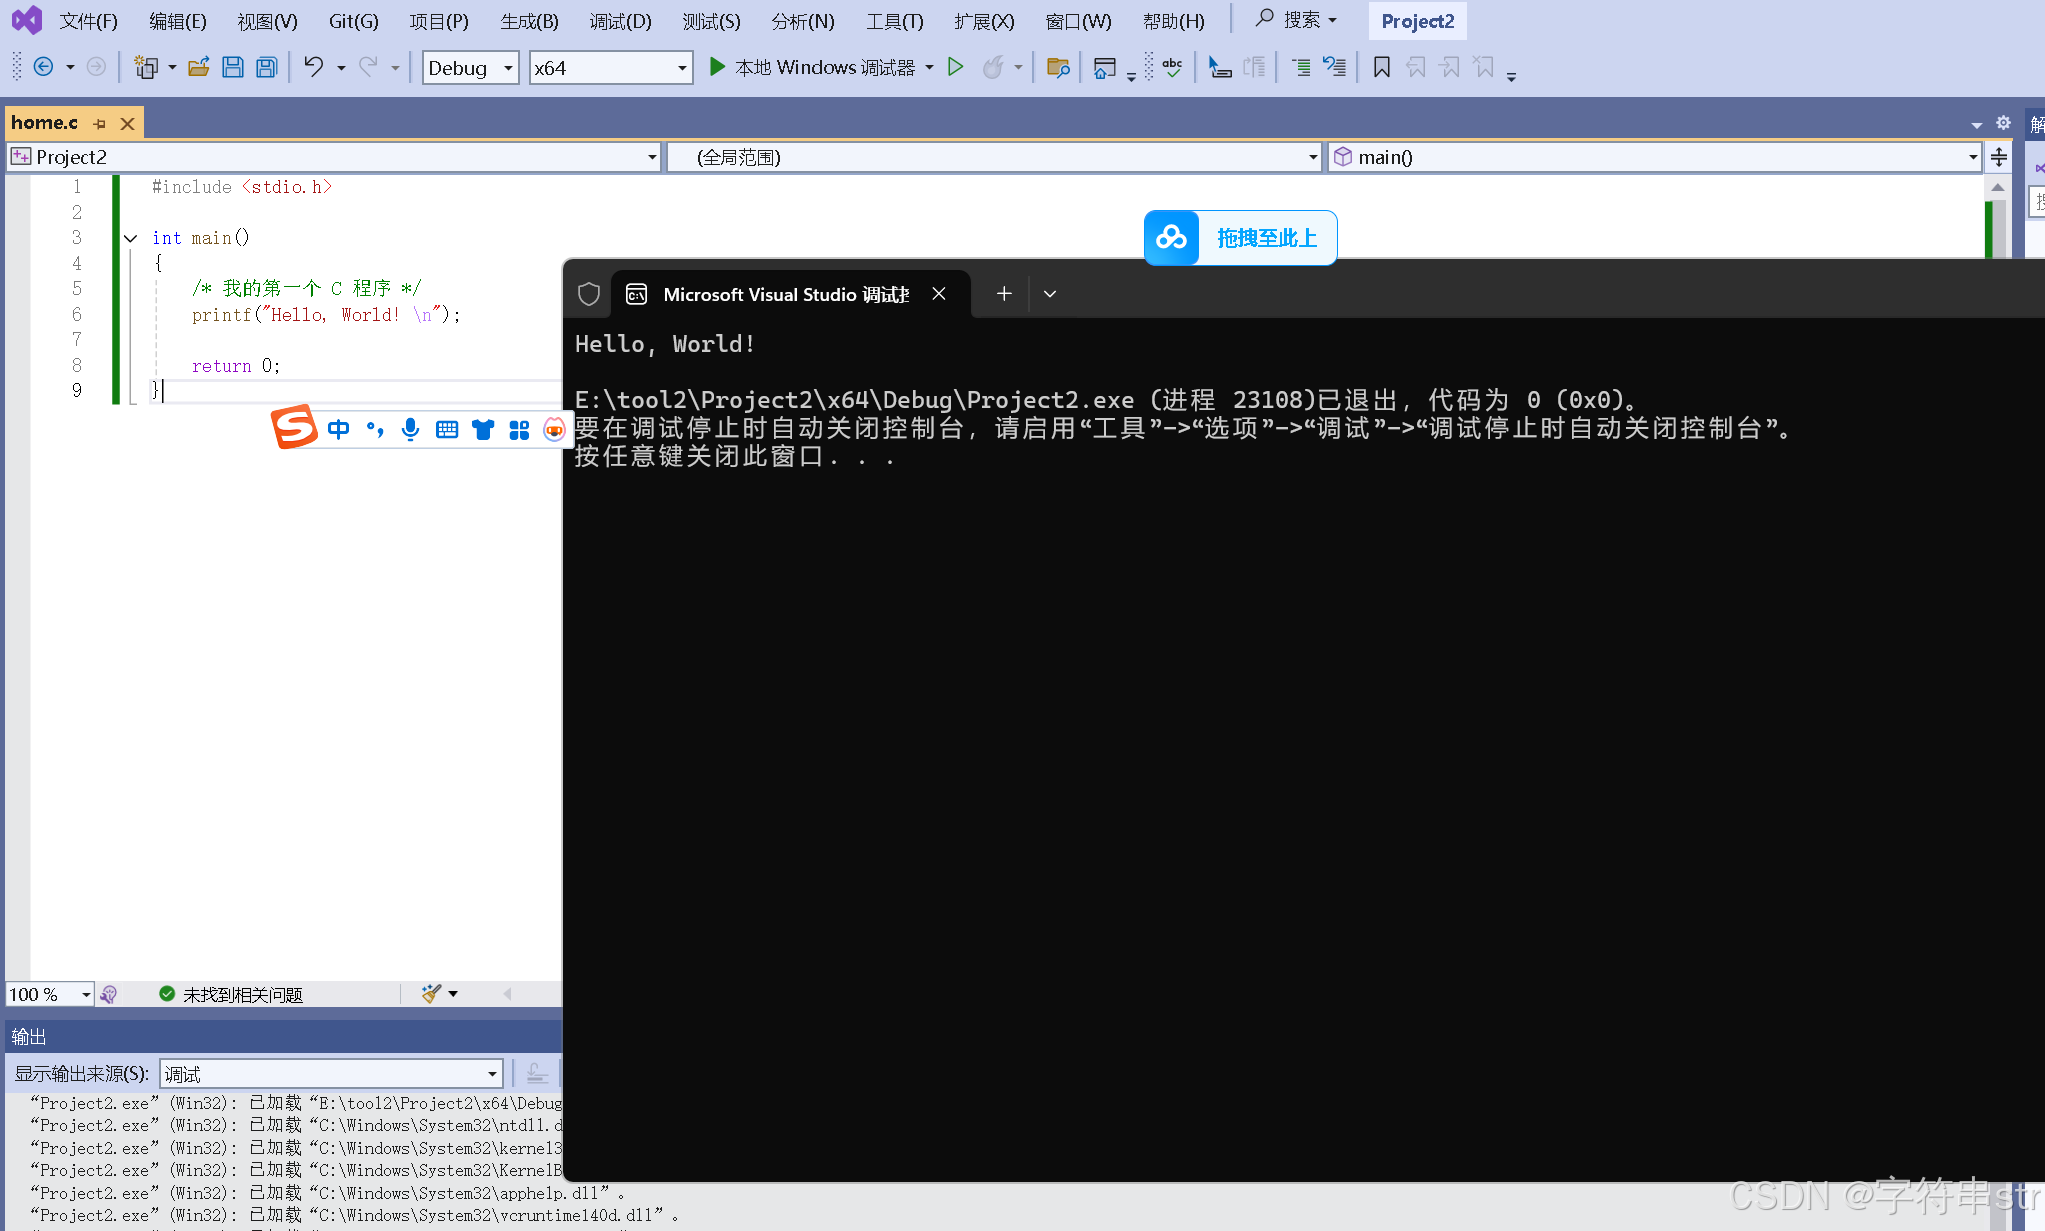Run without debugging via green outline arrow

pyautogui.click(x=955, y=67)
